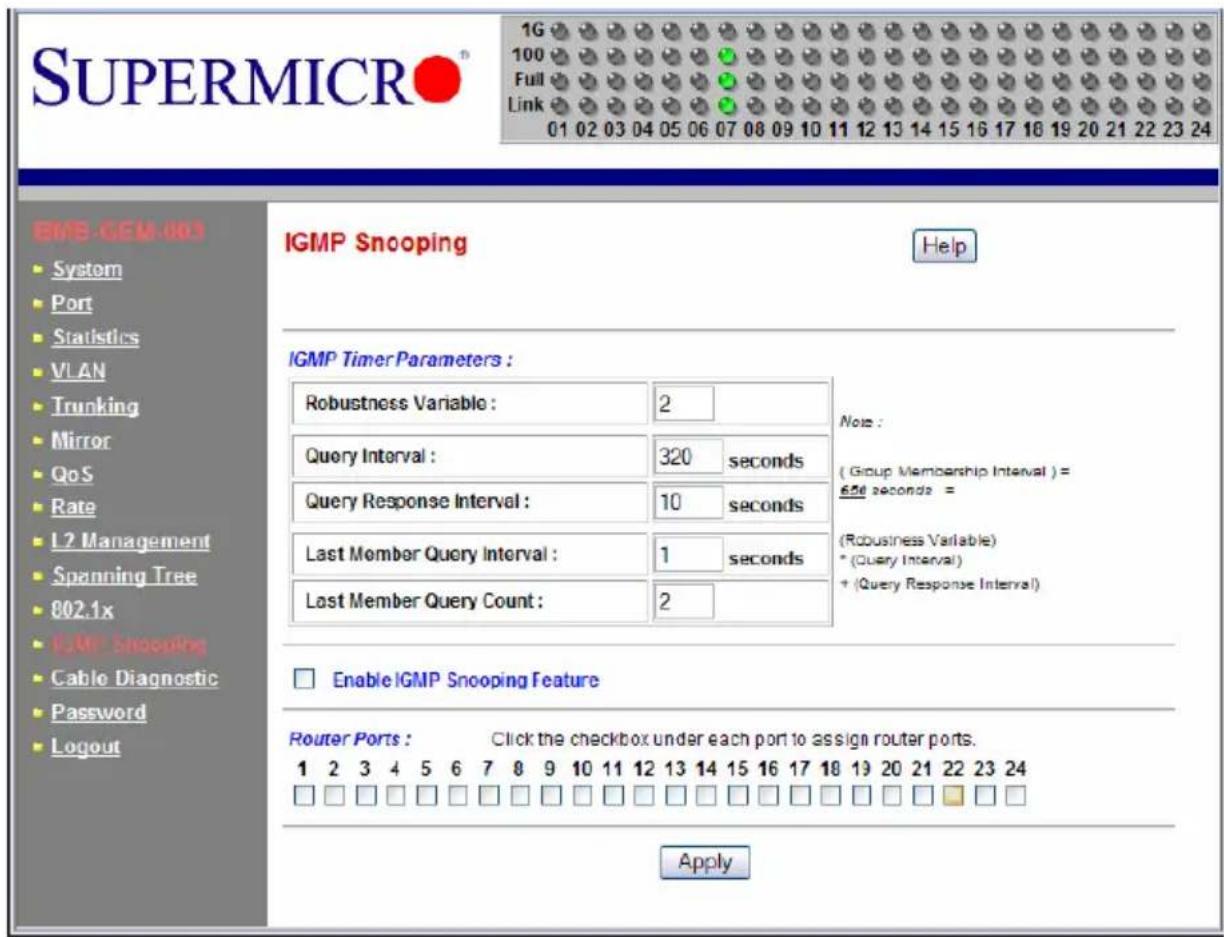Click the Help button
This screenshot has width=1224, height=937.
coord(944,246)
